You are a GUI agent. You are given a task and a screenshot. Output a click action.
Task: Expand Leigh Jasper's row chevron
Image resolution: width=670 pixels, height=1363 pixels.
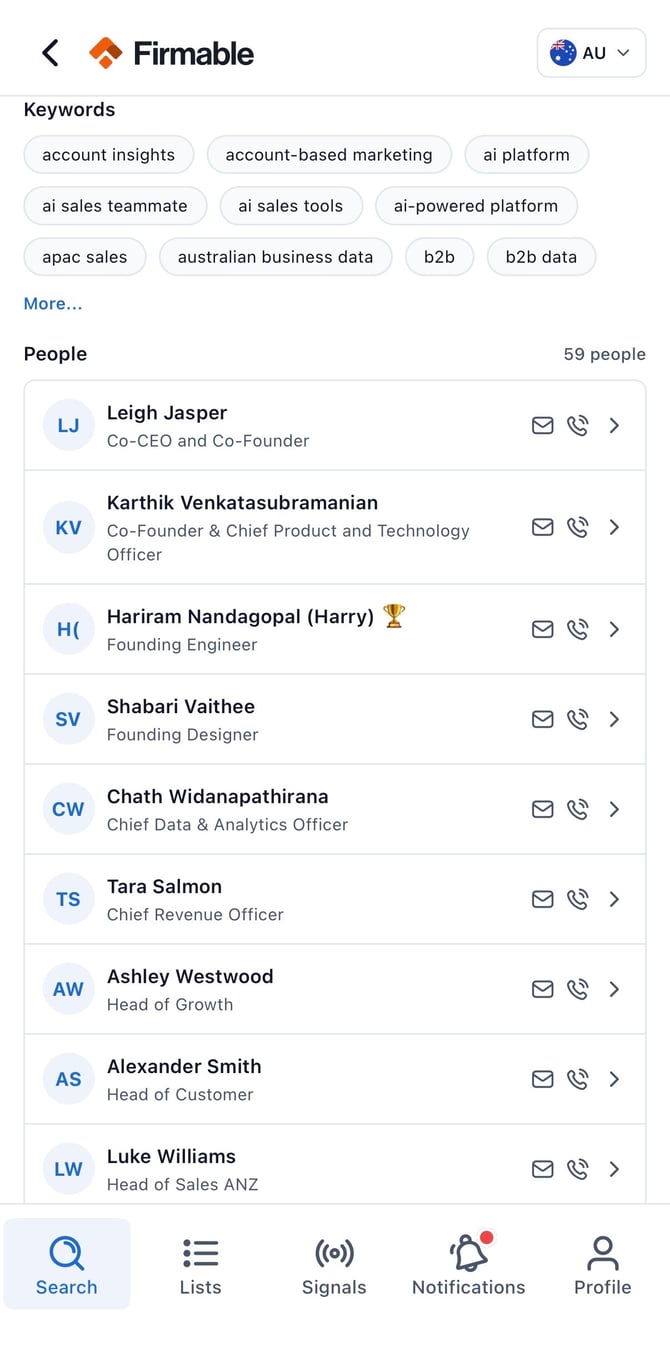pos(614,426)
